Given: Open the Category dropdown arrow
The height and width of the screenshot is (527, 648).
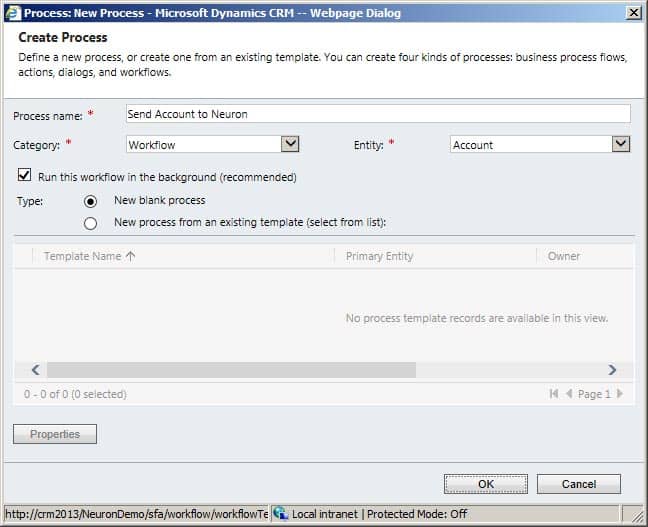Looking at the screenshot, I should [290, 144].
